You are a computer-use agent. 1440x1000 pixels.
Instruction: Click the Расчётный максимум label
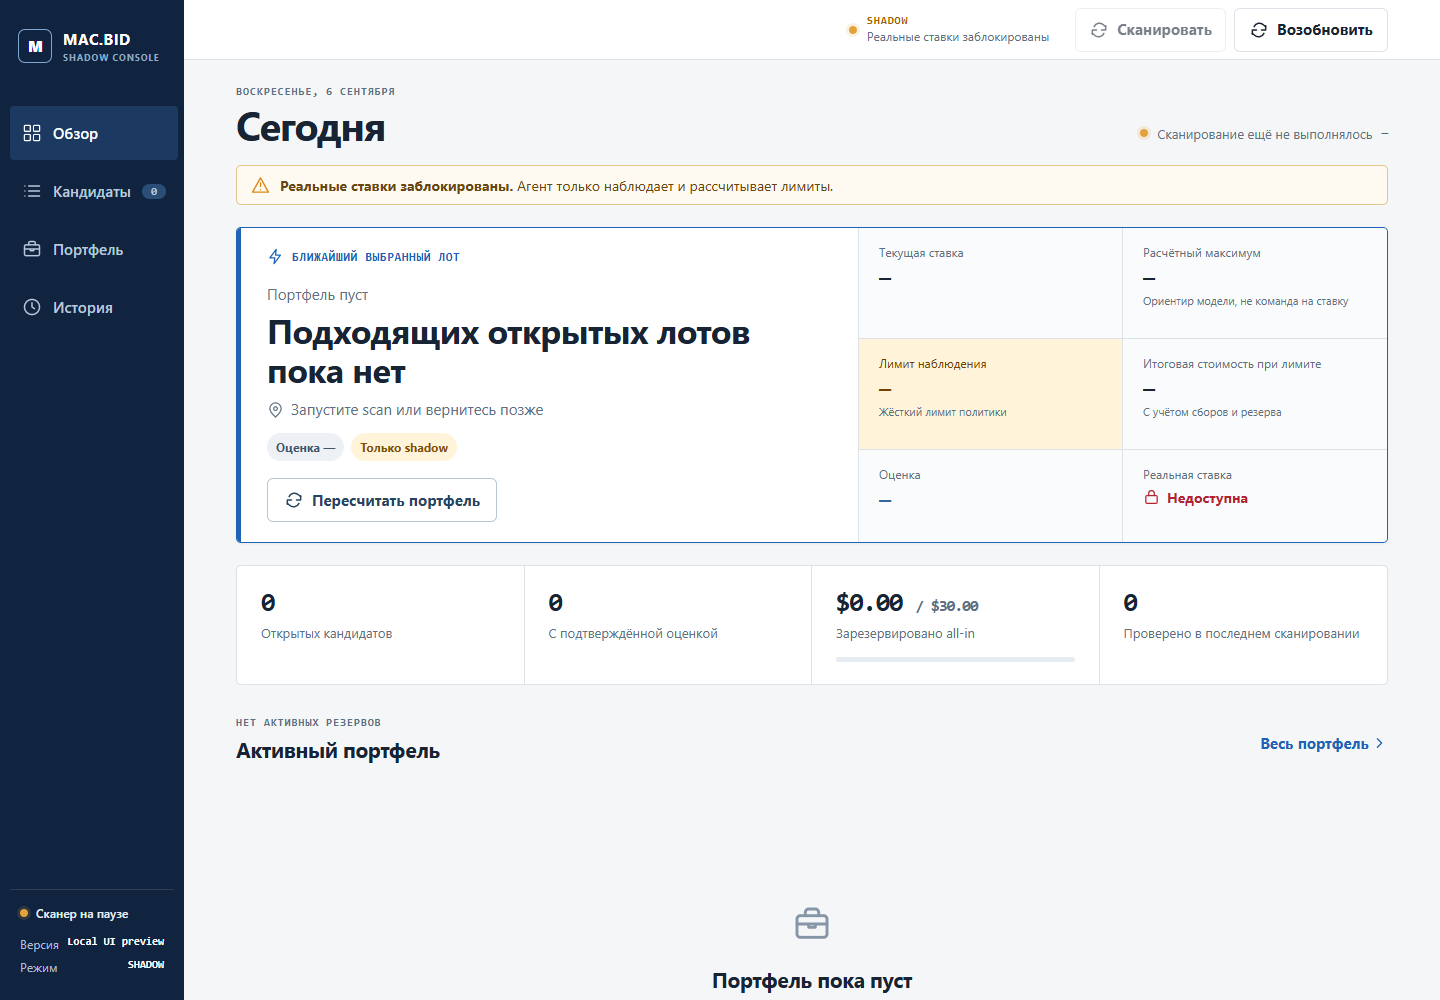[1202, 253]
